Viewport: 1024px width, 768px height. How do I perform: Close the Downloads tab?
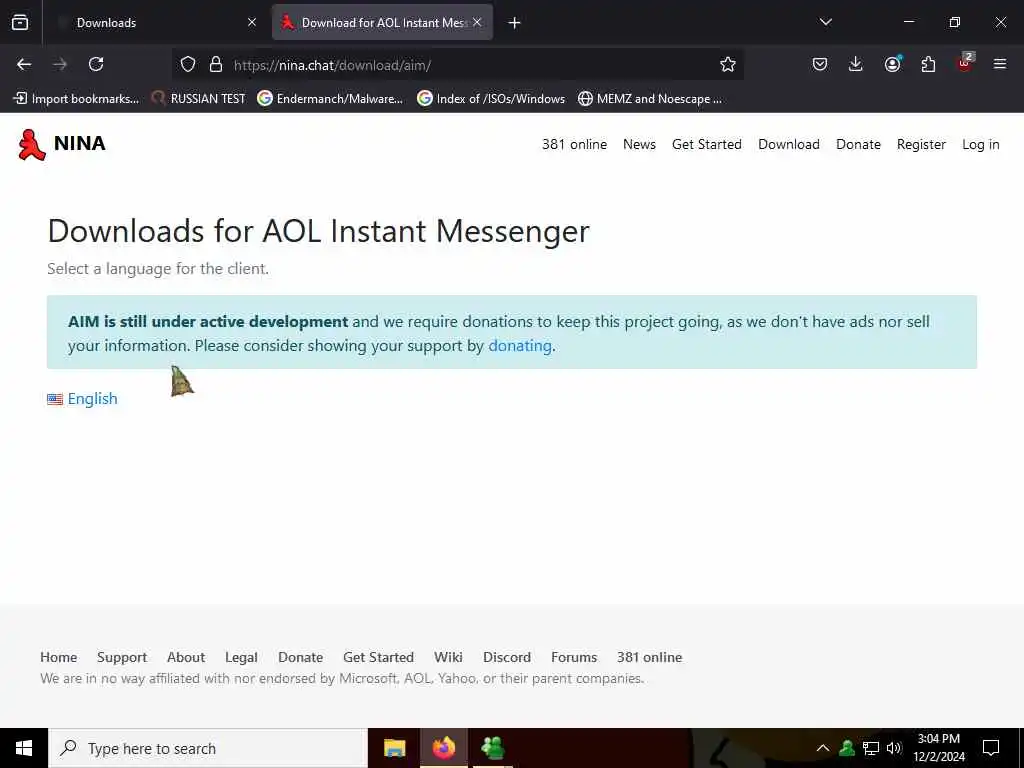[x=252, y=22]
